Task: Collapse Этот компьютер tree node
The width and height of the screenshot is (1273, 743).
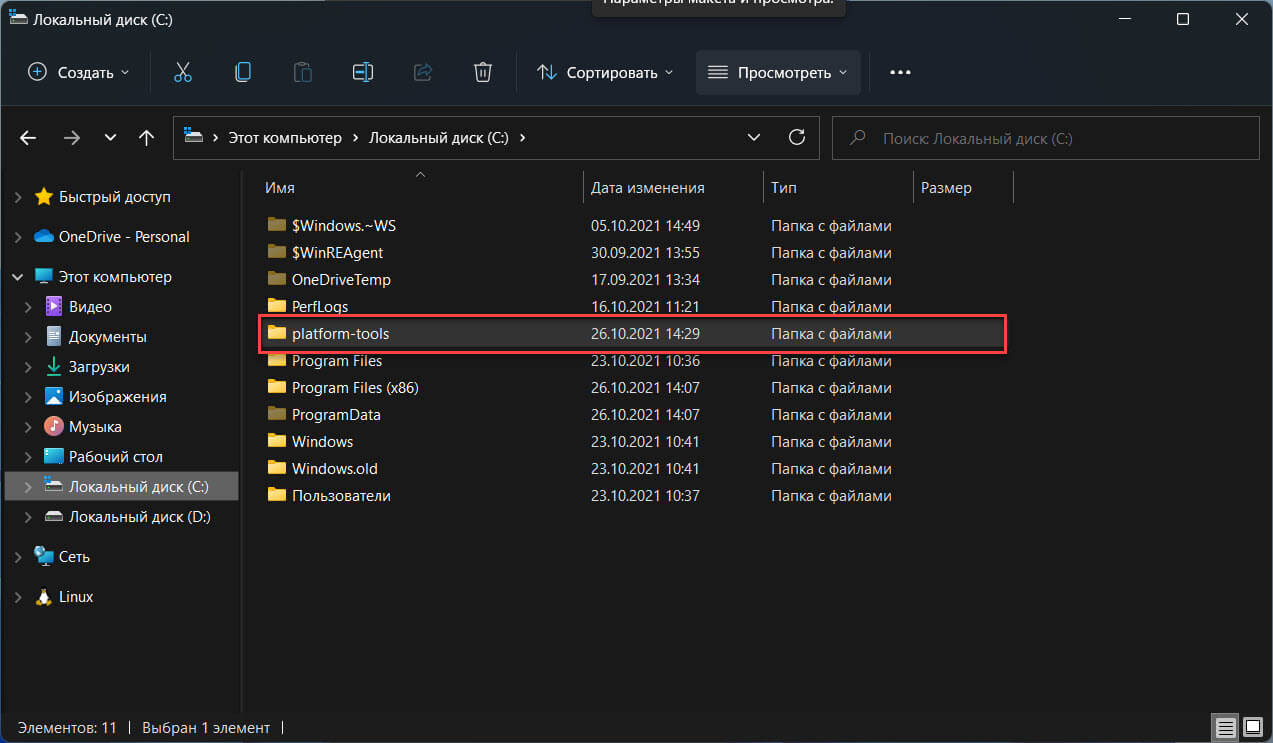Action: click(x=18, y=277)
